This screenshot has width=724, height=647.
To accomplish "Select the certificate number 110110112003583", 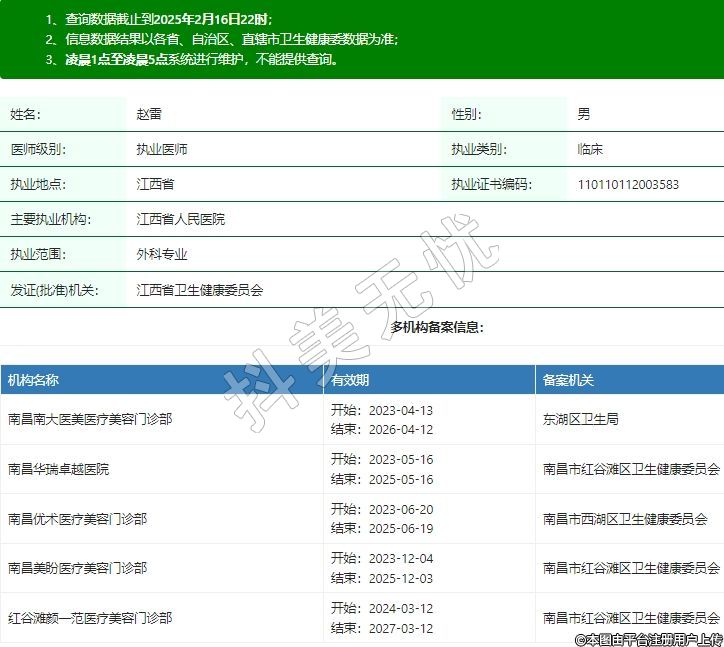I will click(x=628, y=185).
